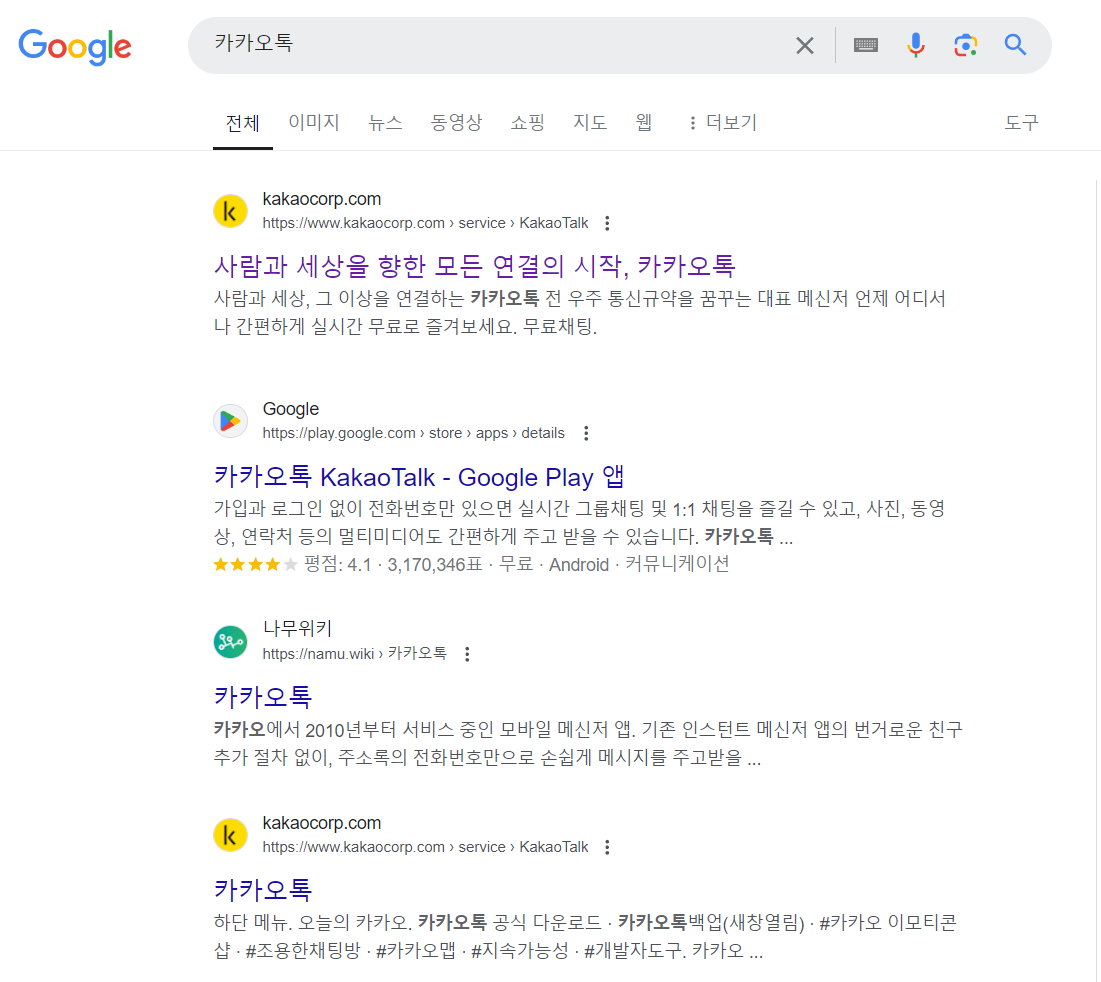Click the Google logo
The width and height of the screenshot is (1101, 982).
click(x=74, y=46)
